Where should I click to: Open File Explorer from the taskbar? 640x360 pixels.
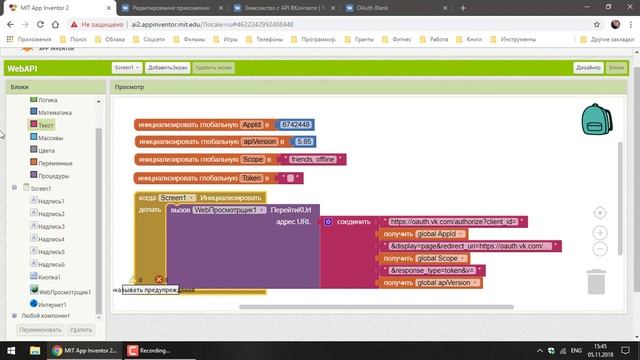(x=35, y=350)
